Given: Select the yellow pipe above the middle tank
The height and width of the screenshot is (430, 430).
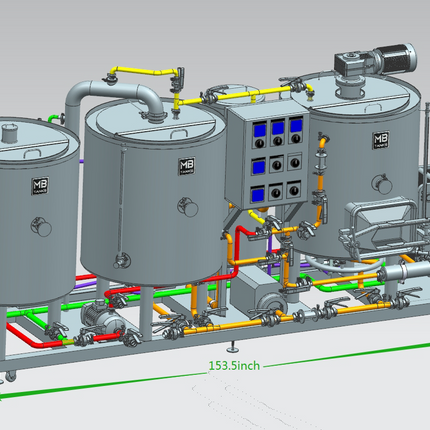Looking at the screenshot, I should [x=145, y=71].
